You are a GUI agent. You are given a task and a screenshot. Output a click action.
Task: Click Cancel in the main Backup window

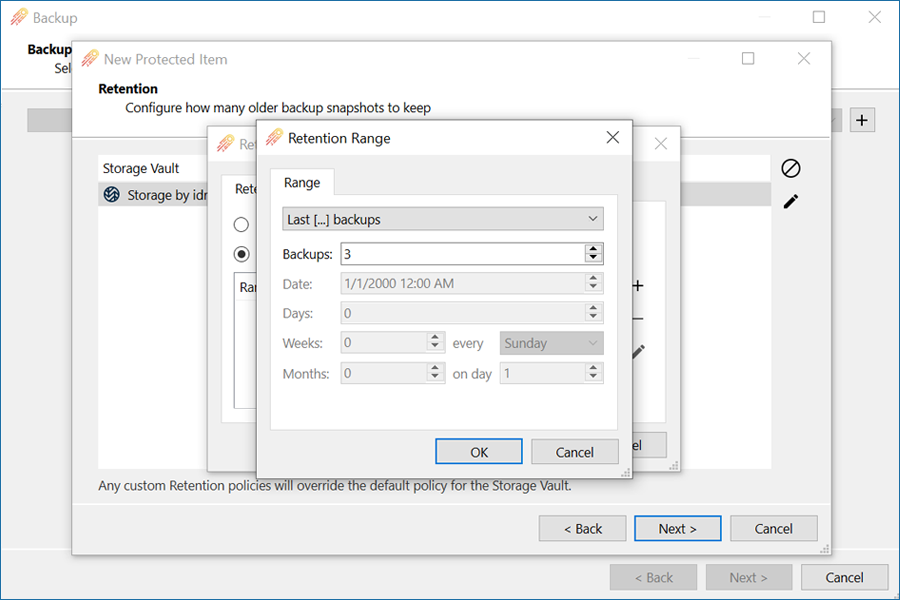[844, 577]
